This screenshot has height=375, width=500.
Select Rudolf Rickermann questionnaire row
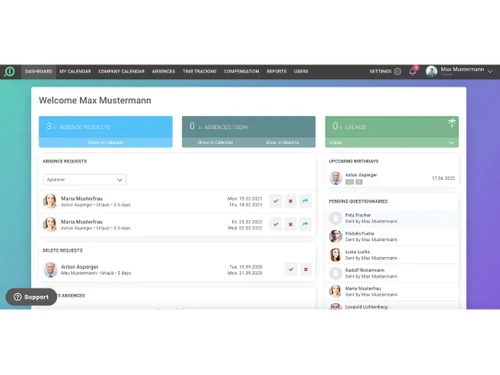pos(392,273)
